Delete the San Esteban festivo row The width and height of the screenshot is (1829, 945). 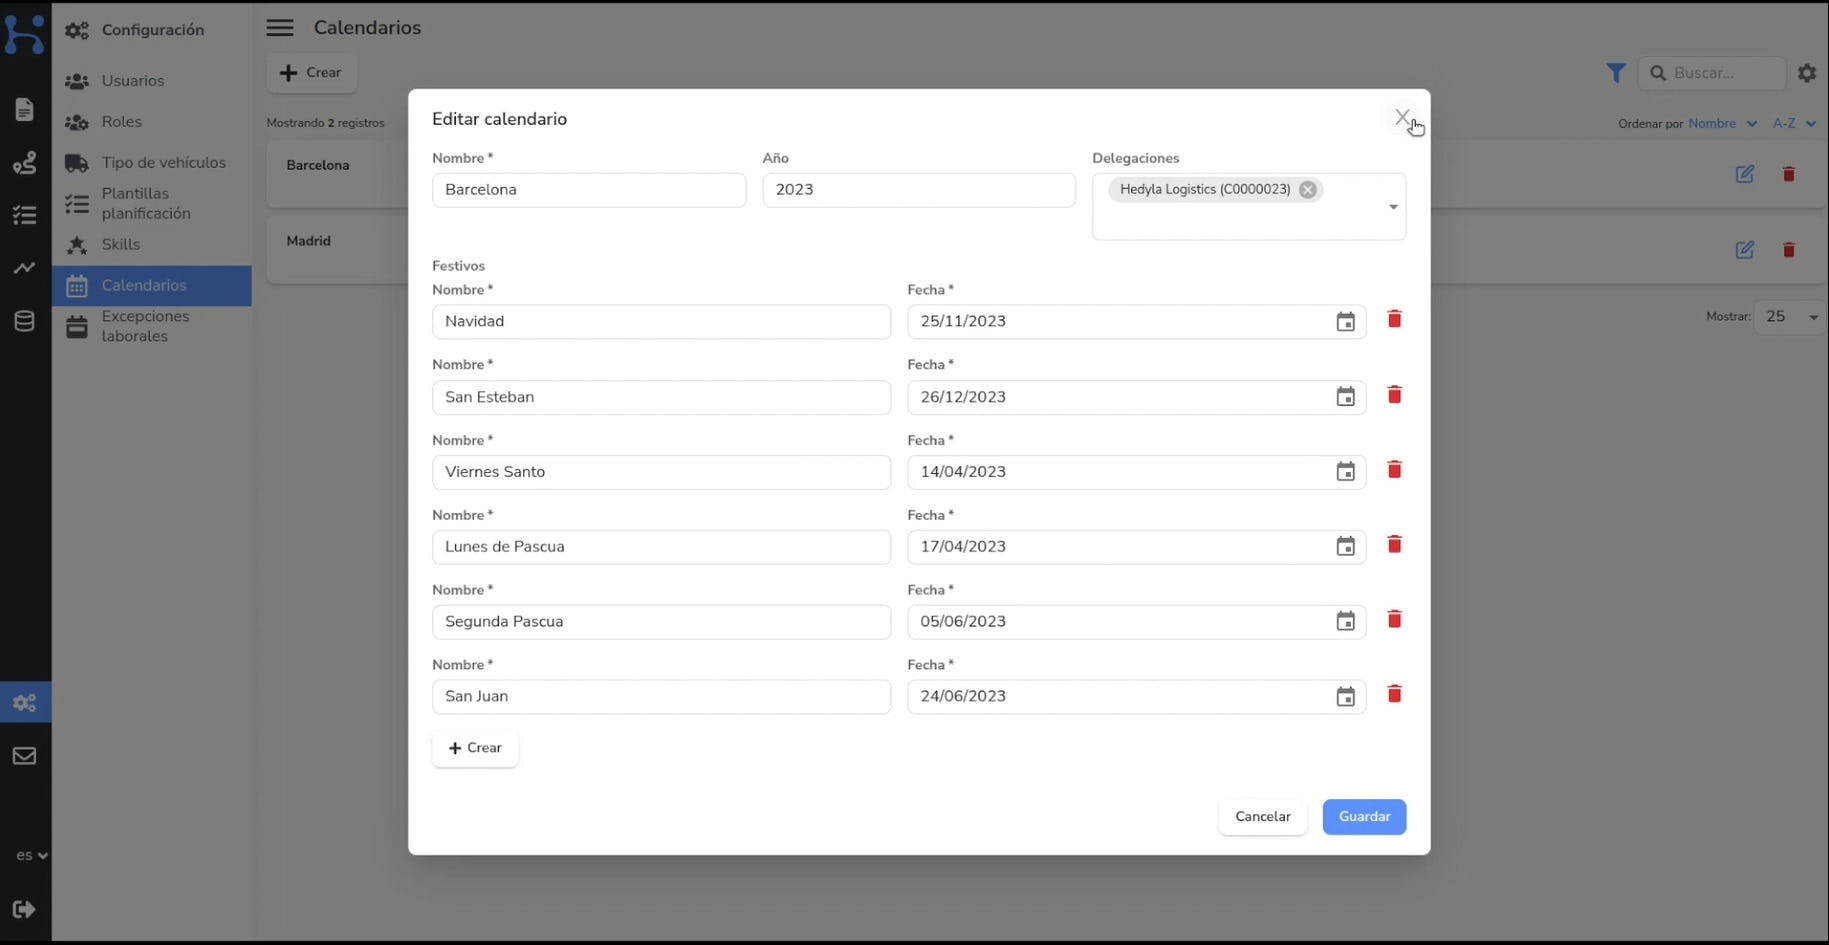(x=1394, y=395)
